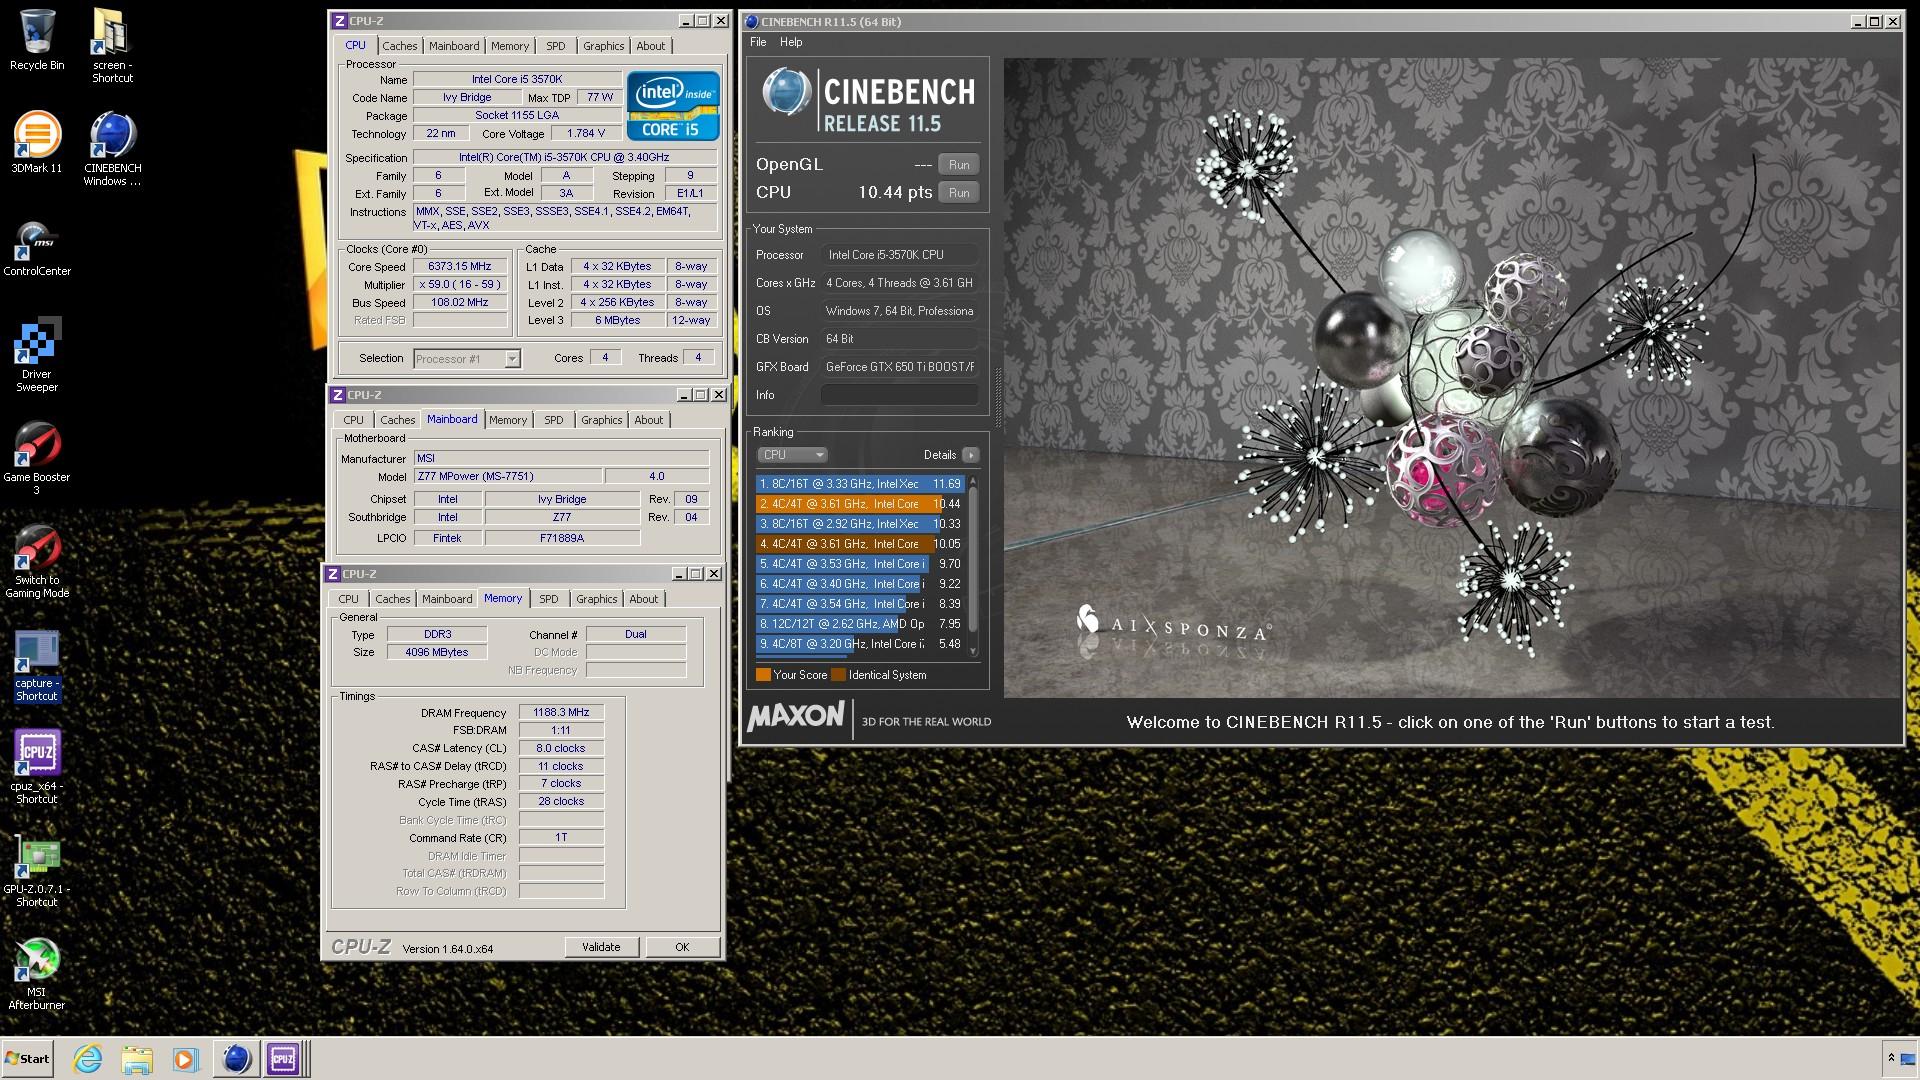Open the CPU ranking type dropdown
Screen dimensions: 1920x1080
point(792,455)
